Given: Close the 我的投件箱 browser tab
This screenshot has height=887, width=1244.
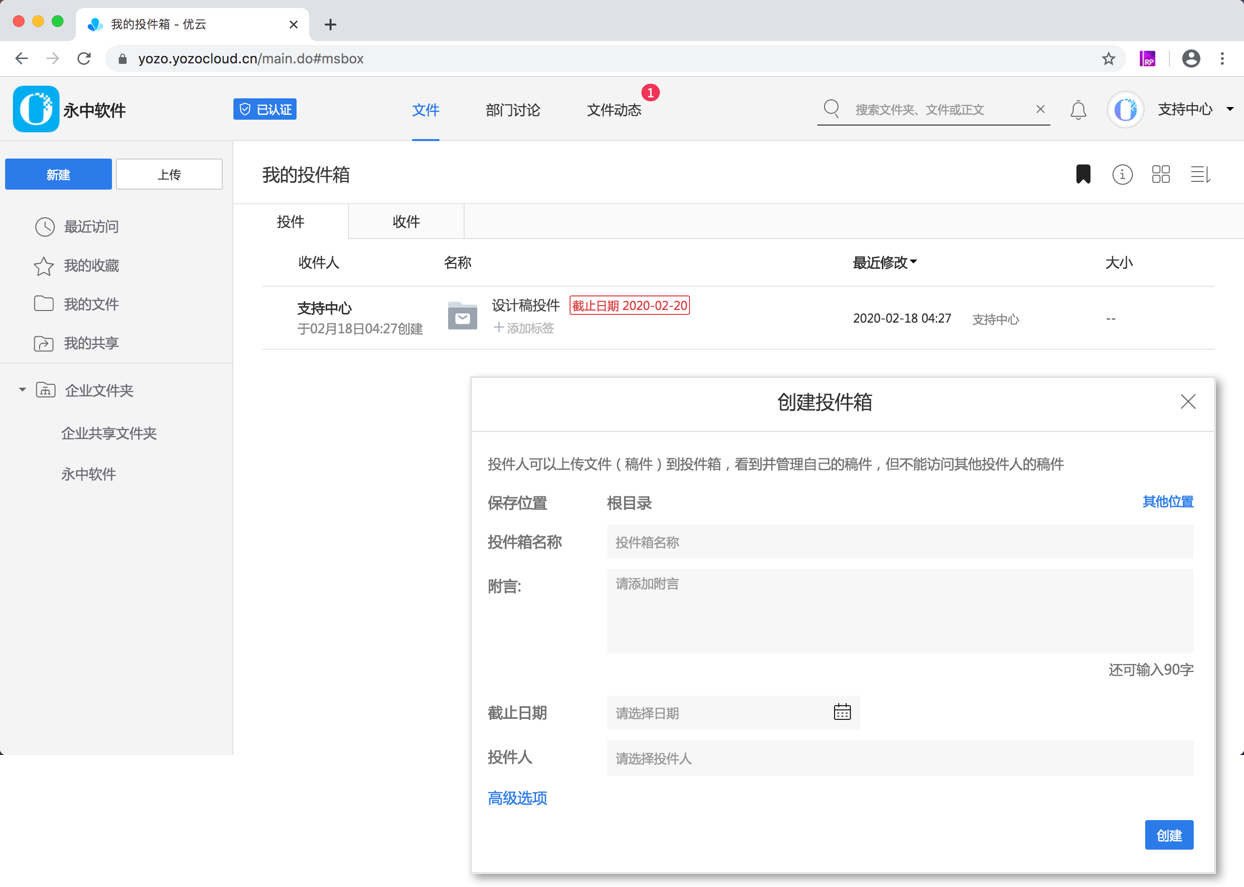Looking at the screenshot, I should [293, 24].
